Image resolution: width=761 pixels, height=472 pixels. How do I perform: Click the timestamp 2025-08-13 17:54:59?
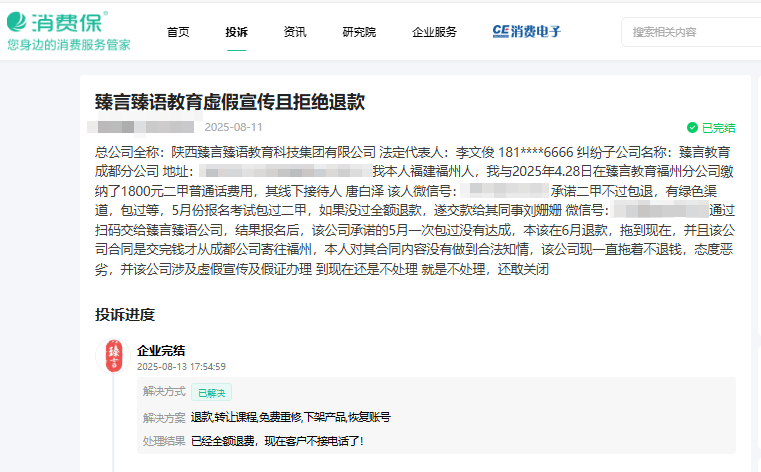(x=181, y=367)
